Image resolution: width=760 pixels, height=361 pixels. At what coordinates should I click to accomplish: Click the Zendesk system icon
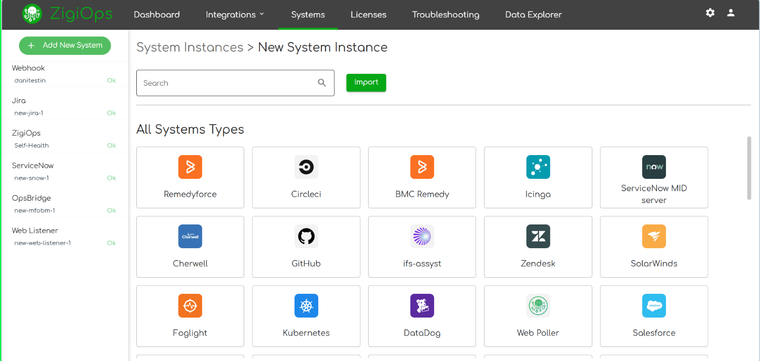(538, 236)
